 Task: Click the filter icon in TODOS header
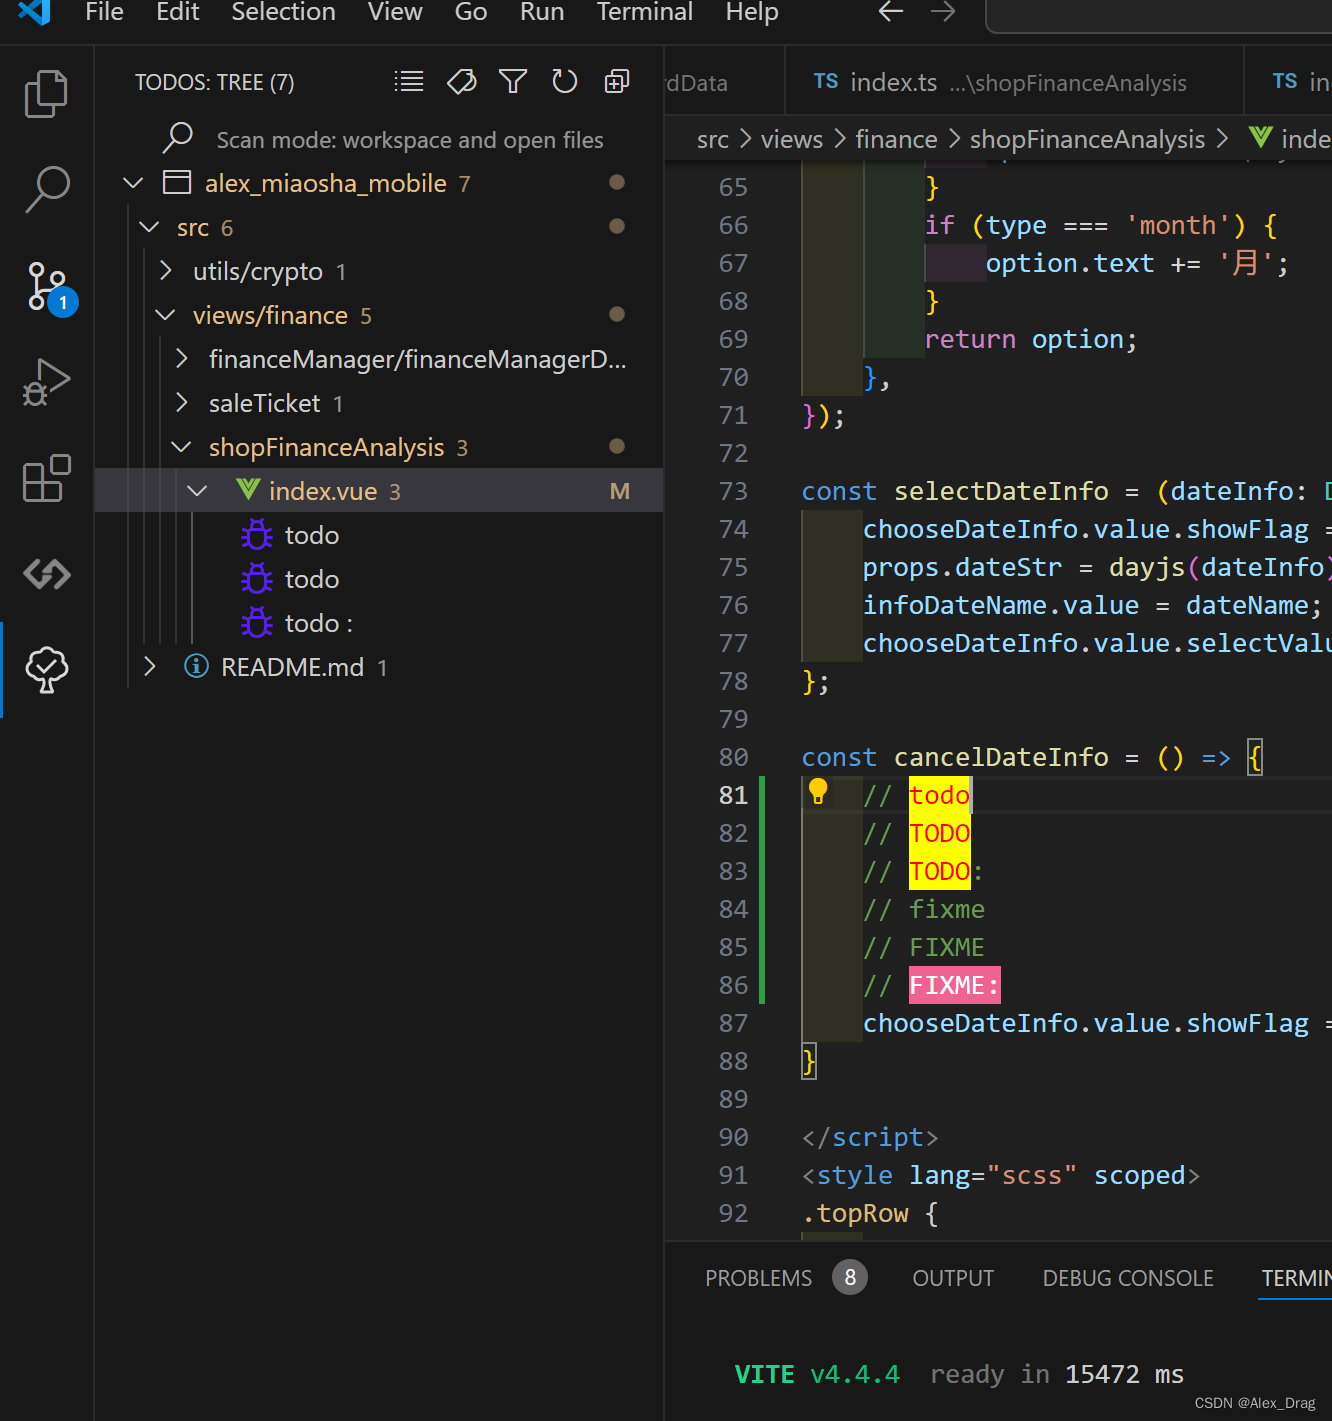513,82
